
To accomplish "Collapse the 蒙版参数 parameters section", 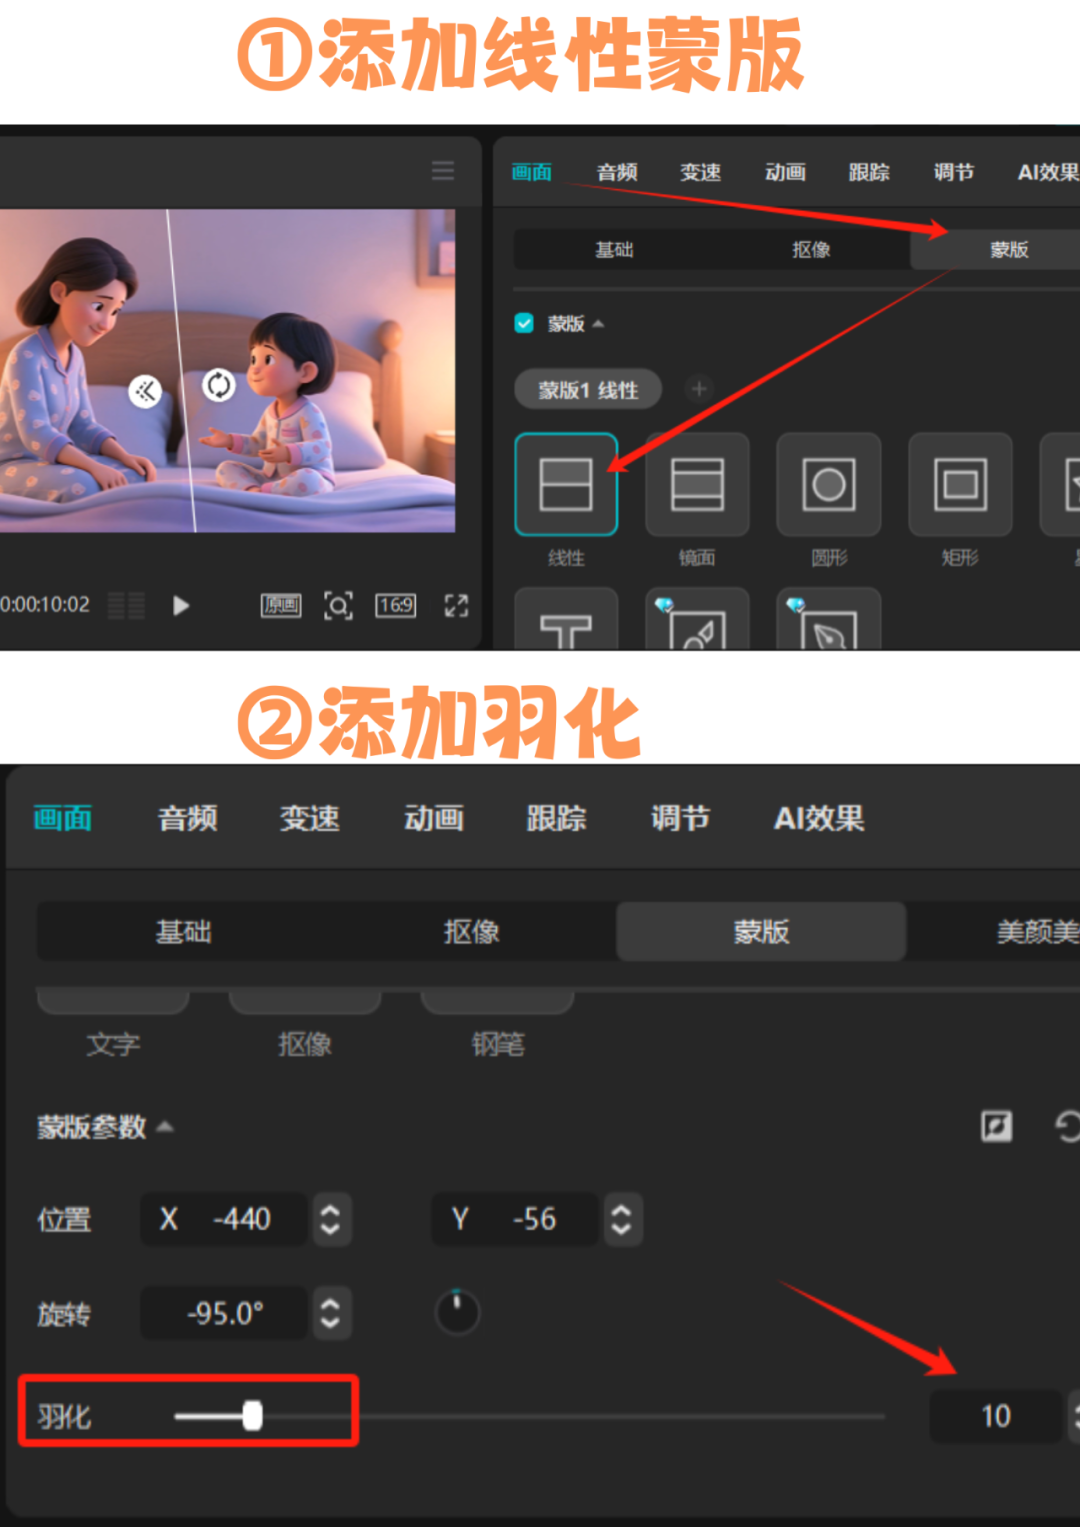I will (x=165, y=1126).
